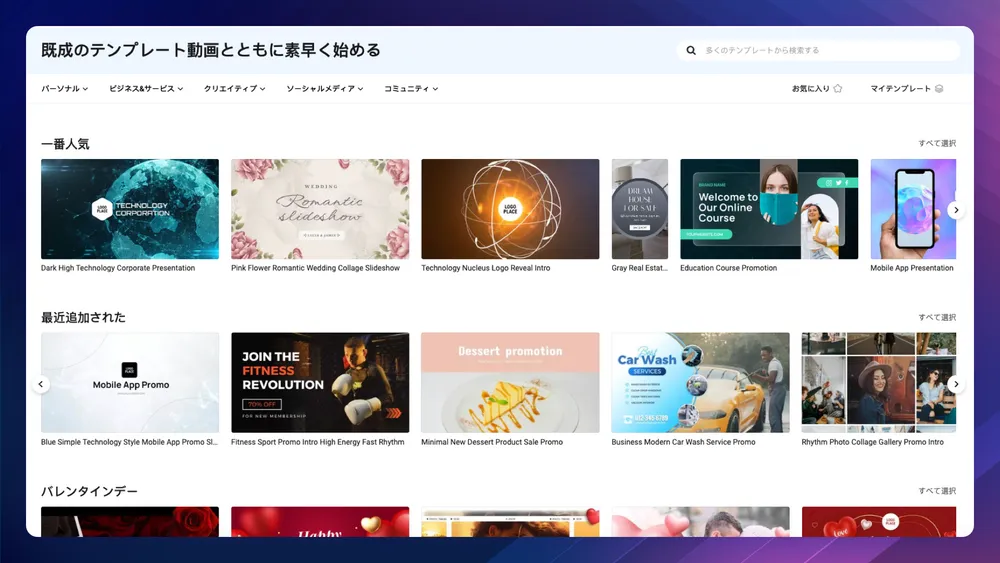Focus the template search input field
The width and height of the screenshot is (1000, 563).
[825, 50]
